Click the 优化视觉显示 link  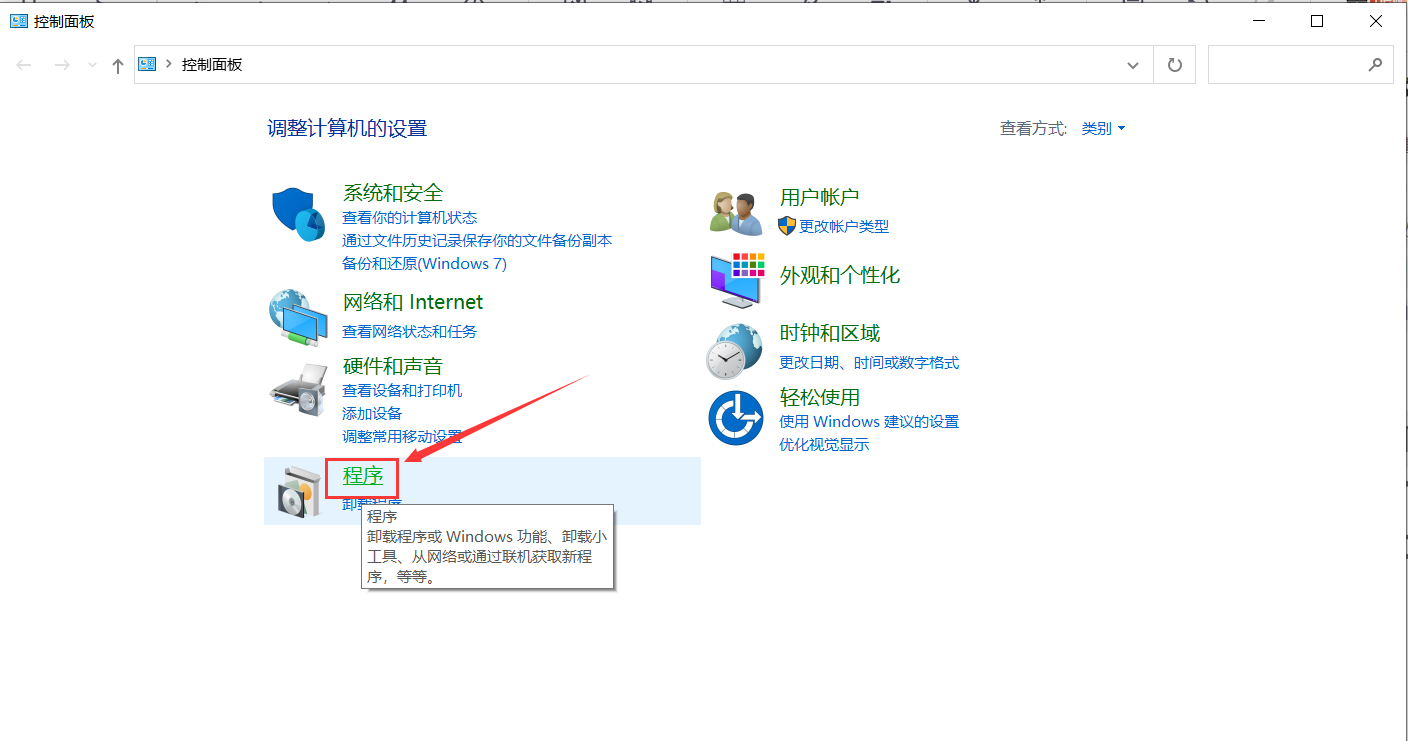coord(824,445)
